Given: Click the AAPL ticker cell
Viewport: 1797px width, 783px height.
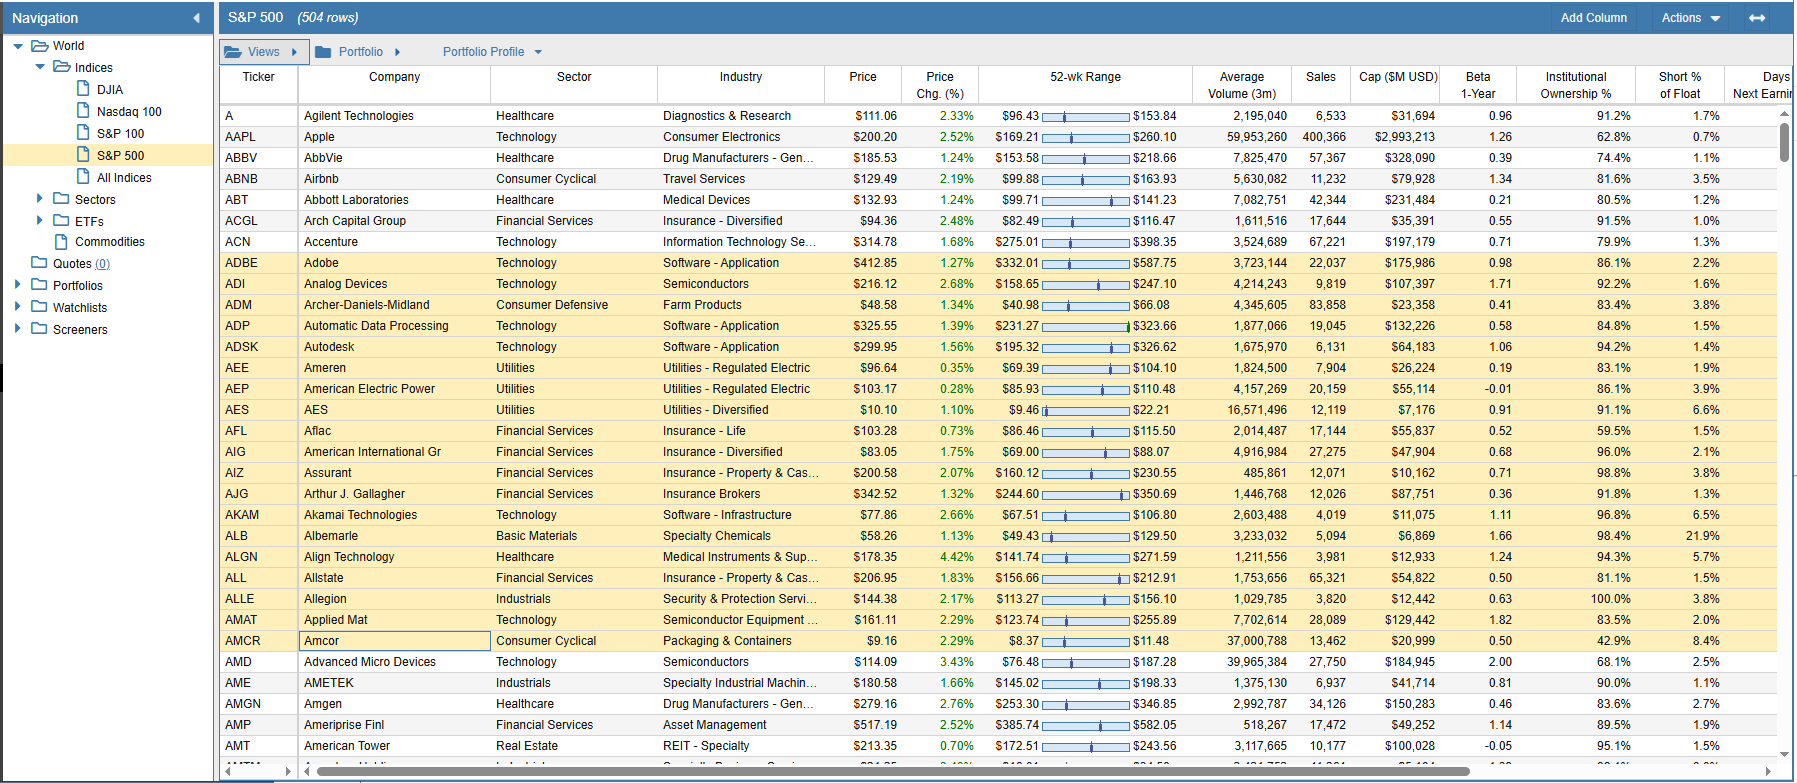Looking at the screenshot, I should (x=259, y=137).
